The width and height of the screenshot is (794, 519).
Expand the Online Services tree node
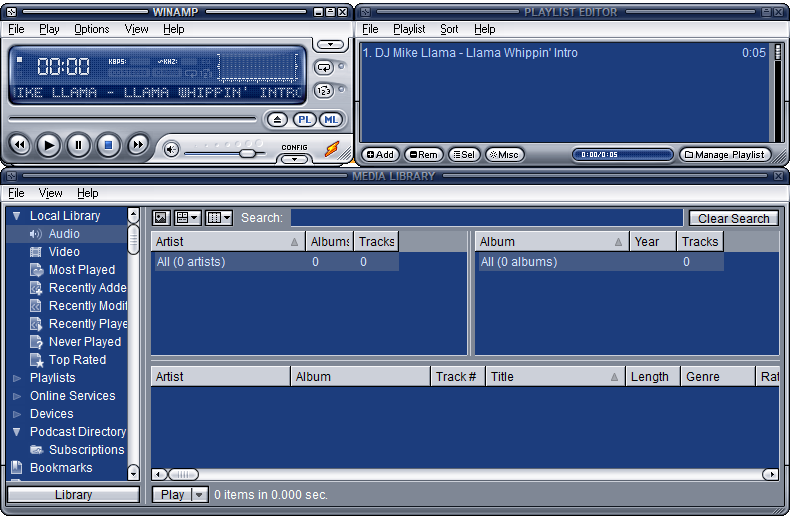click(x=17, y=396)
